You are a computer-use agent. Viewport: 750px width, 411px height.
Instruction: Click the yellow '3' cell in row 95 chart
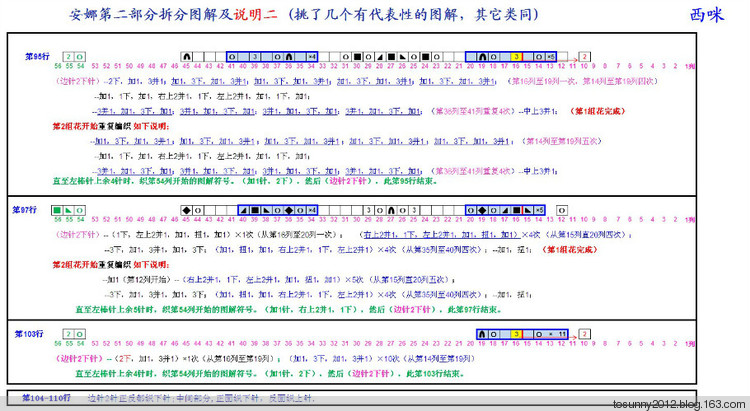tap(516, 57)
